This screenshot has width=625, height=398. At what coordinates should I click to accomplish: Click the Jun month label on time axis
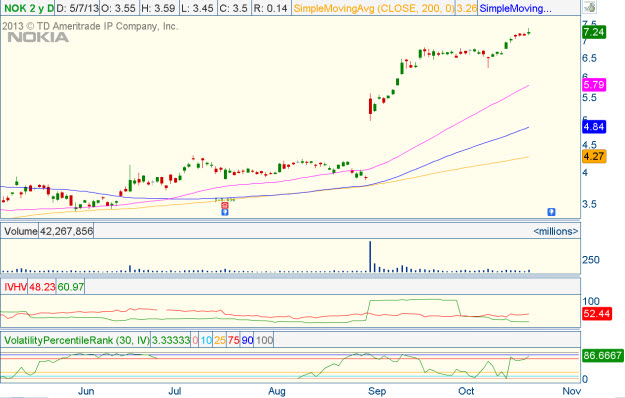click(86, 391)
